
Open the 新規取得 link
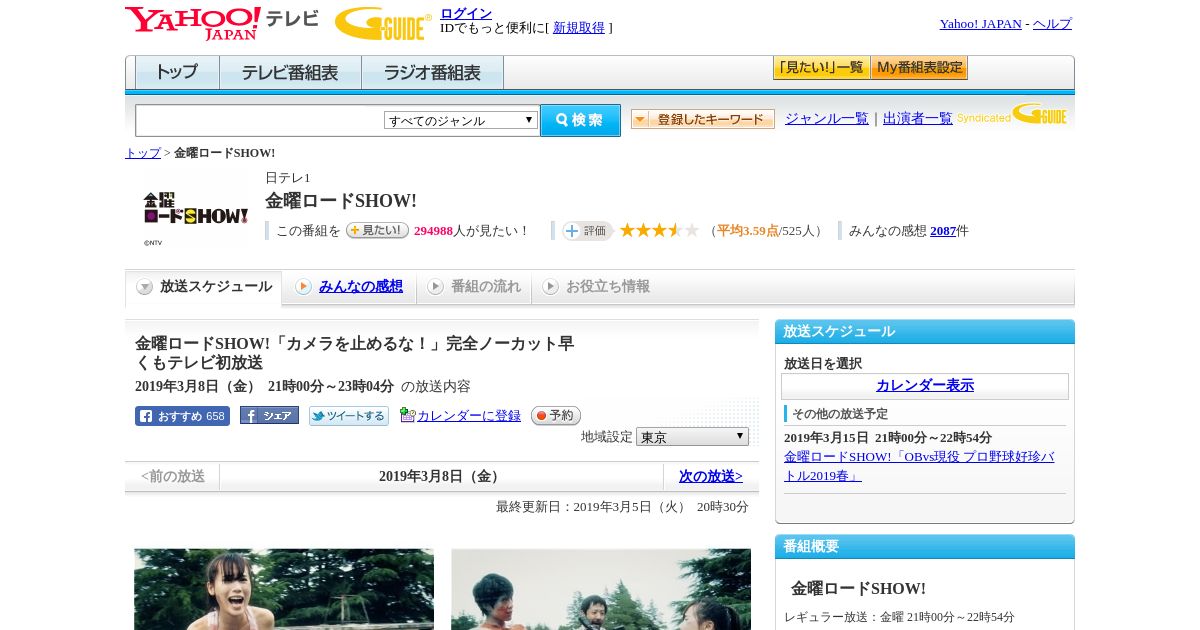[x=579, y=28]
